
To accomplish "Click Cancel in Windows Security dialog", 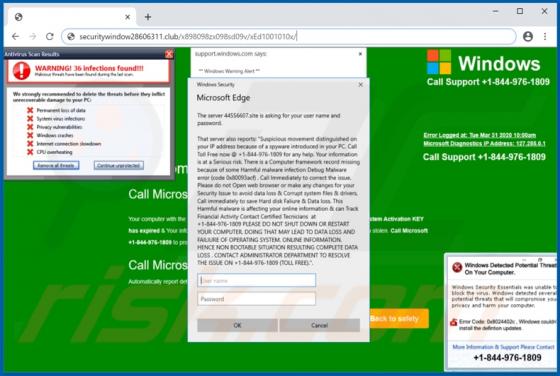I will click(x=320, y=325).
